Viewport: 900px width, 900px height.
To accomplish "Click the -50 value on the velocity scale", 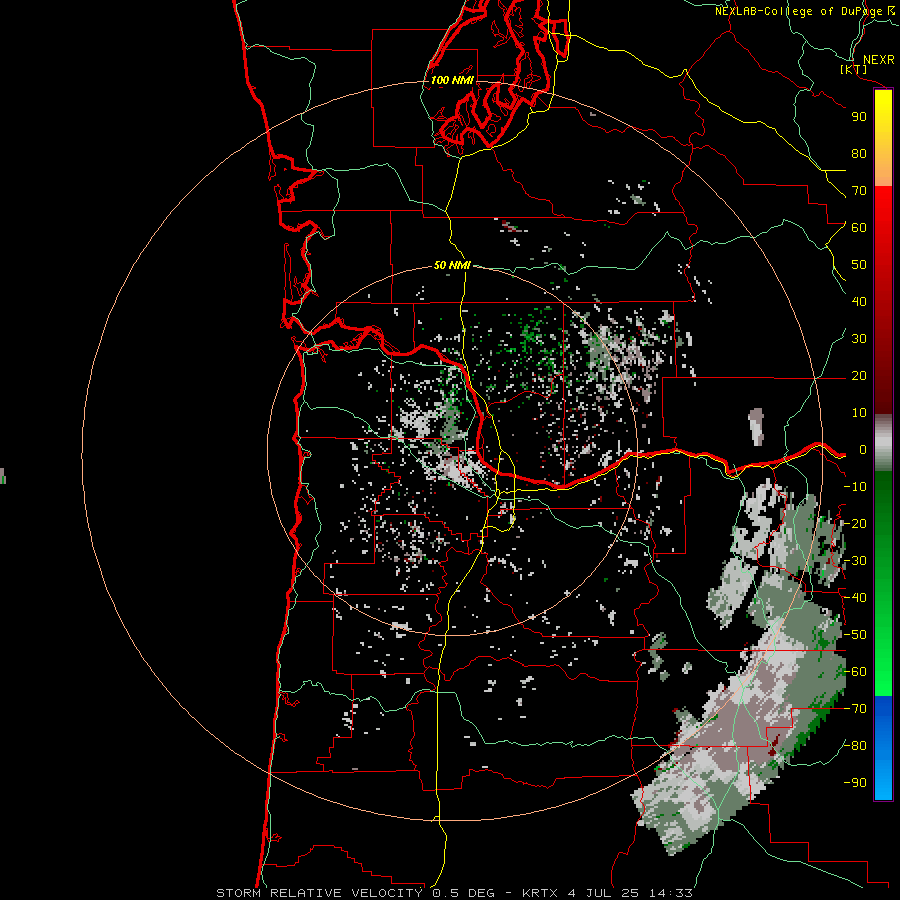I will [855, 635].
